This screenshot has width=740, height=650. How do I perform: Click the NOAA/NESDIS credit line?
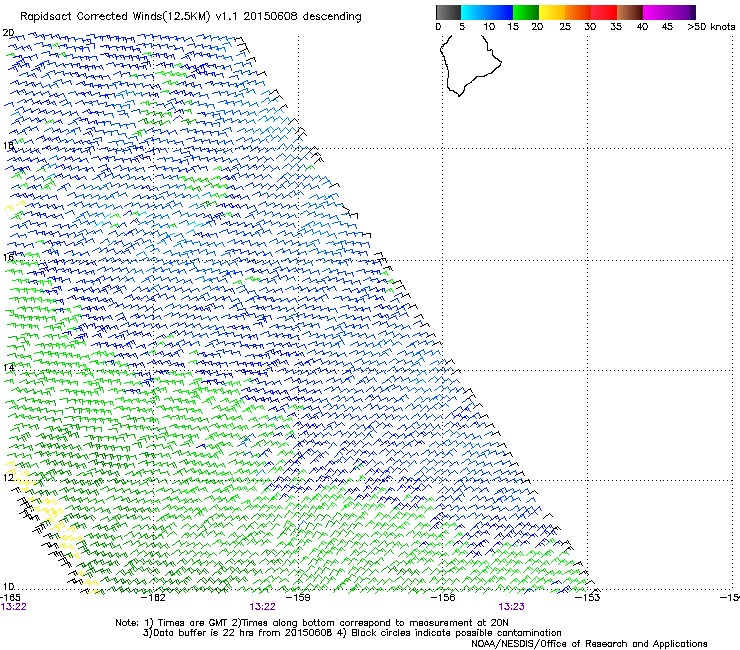(x=589, y=643)
